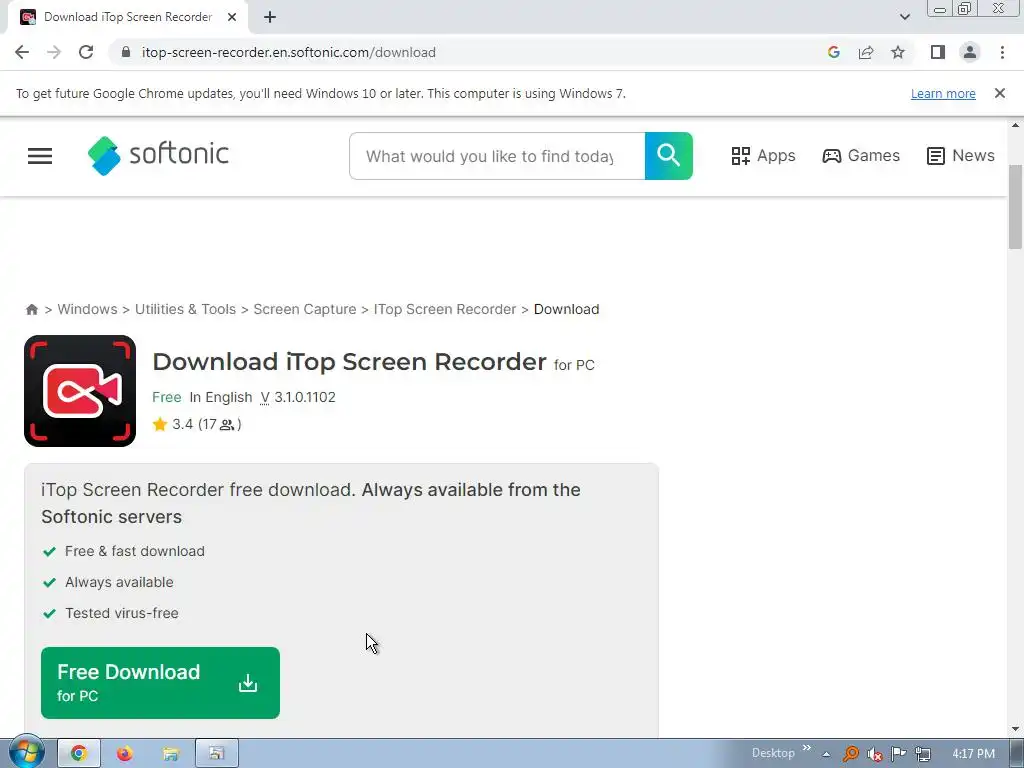Screen dimensions: 1024x768
Task: Click the Chrome taskbar icon
Action: 79,754
